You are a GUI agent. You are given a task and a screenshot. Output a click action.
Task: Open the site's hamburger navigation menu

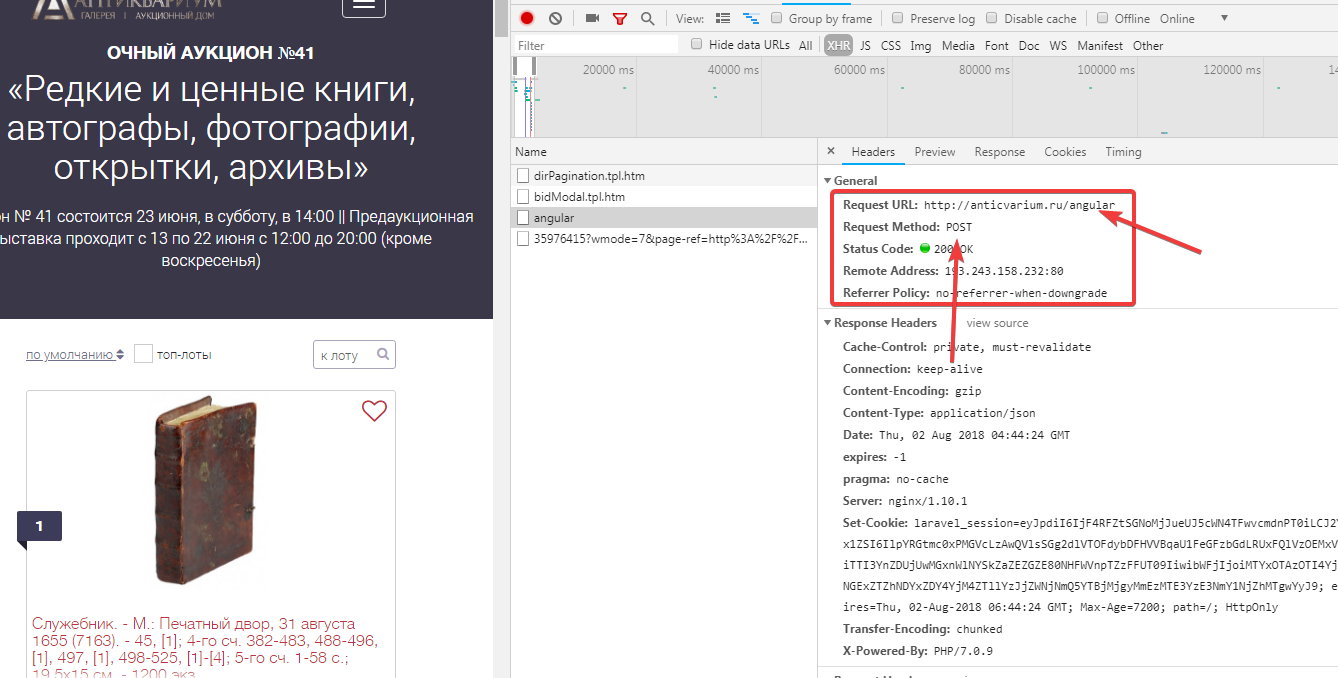(363, 7)
